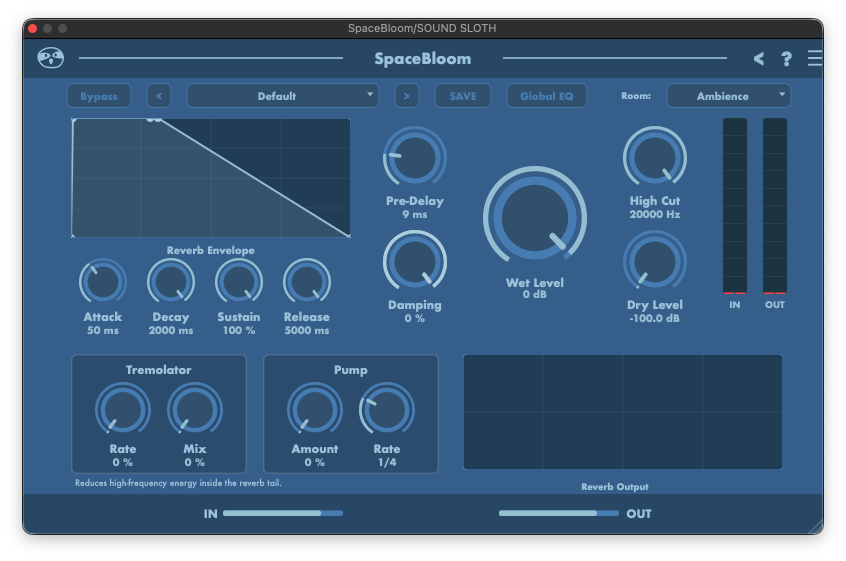Click the Dry Level knob
The image size is (846, 561).
coord(655,261)
